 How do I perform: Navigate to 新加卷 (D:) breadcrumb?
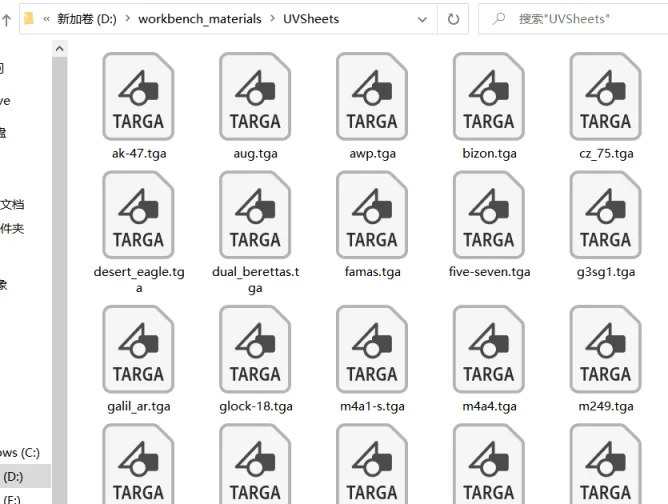tap(87, 19)
